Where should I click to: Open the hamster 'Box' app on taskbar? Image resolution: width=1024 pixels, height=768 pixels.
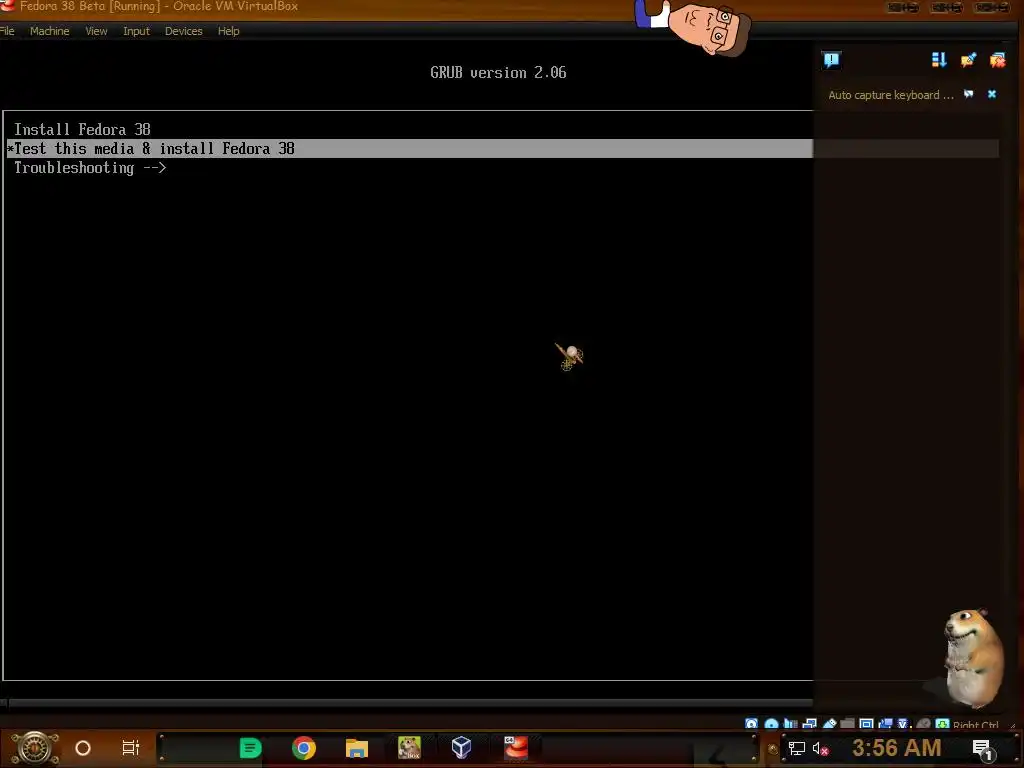[x=409, y=748]
